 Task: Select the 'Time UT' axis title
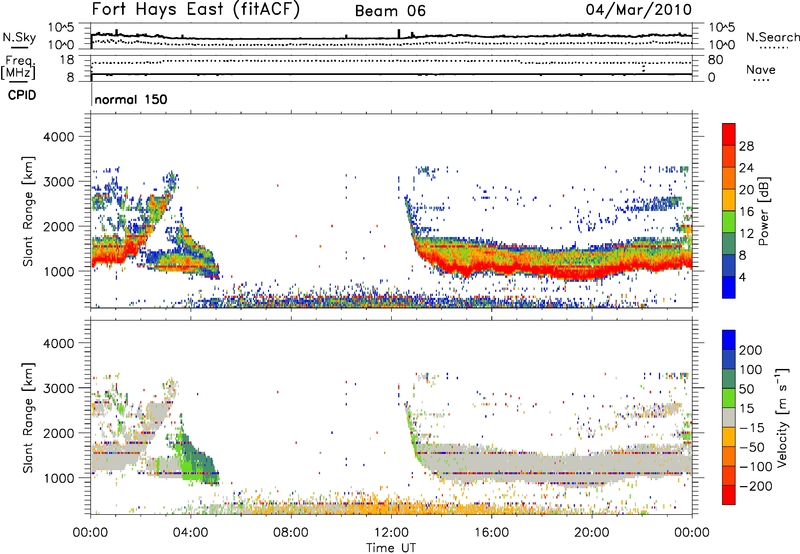coord(391,548)
